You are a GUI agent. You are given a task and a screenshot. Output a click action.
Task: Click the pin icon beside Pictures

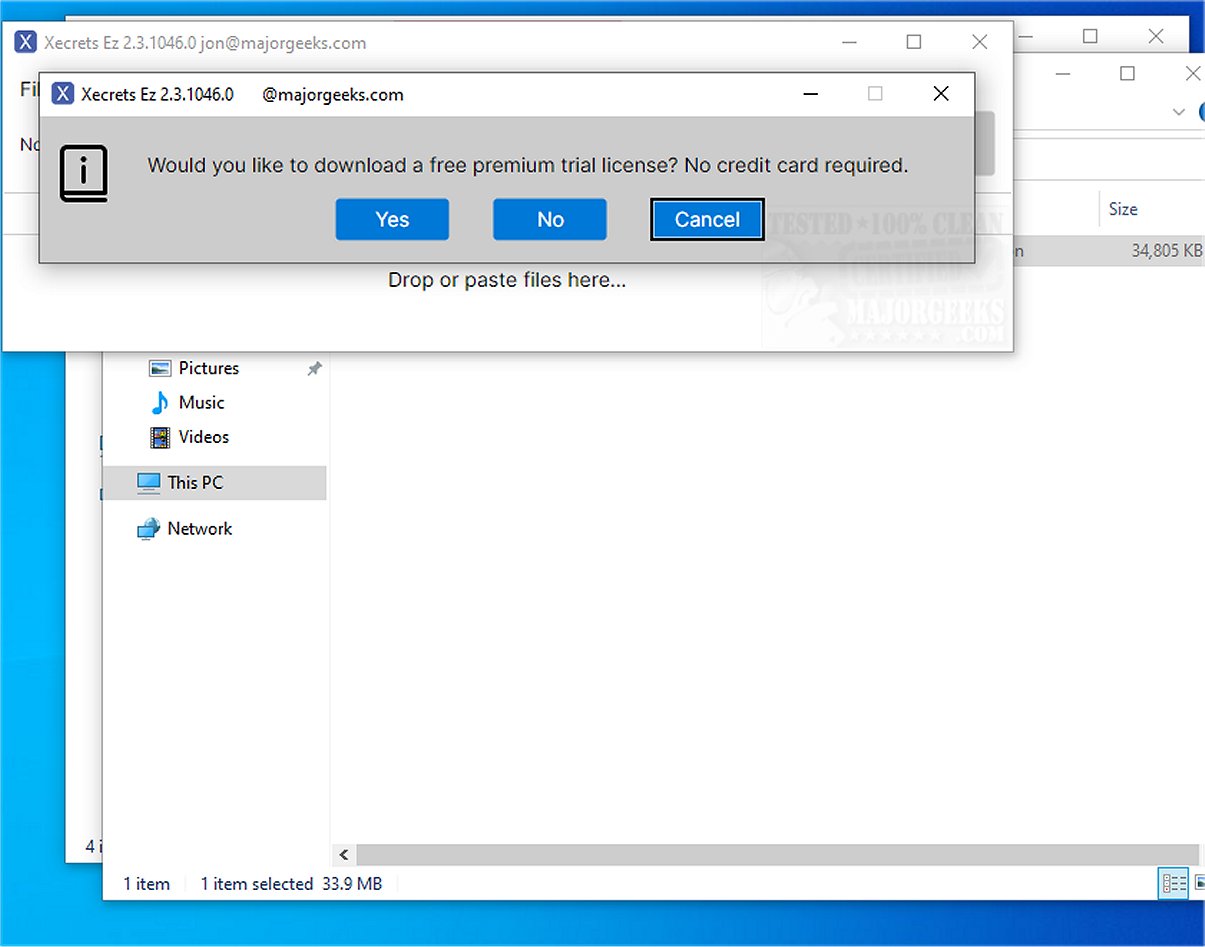pos(314,369)
